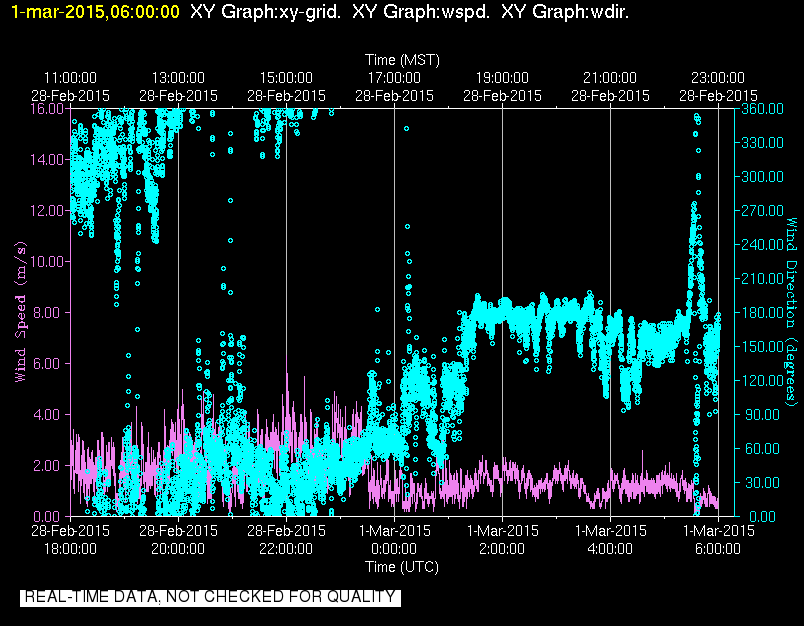This screenshot has height=626, width=804.
Task: Click the 13:00:00 MST top axis label
Action: (178, 78)
